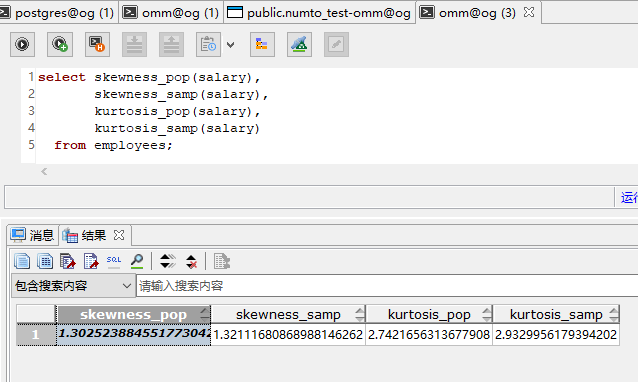Click the copy rows icon in results toolbar
This screenshot has width=638, height=382.
point(22,261)
